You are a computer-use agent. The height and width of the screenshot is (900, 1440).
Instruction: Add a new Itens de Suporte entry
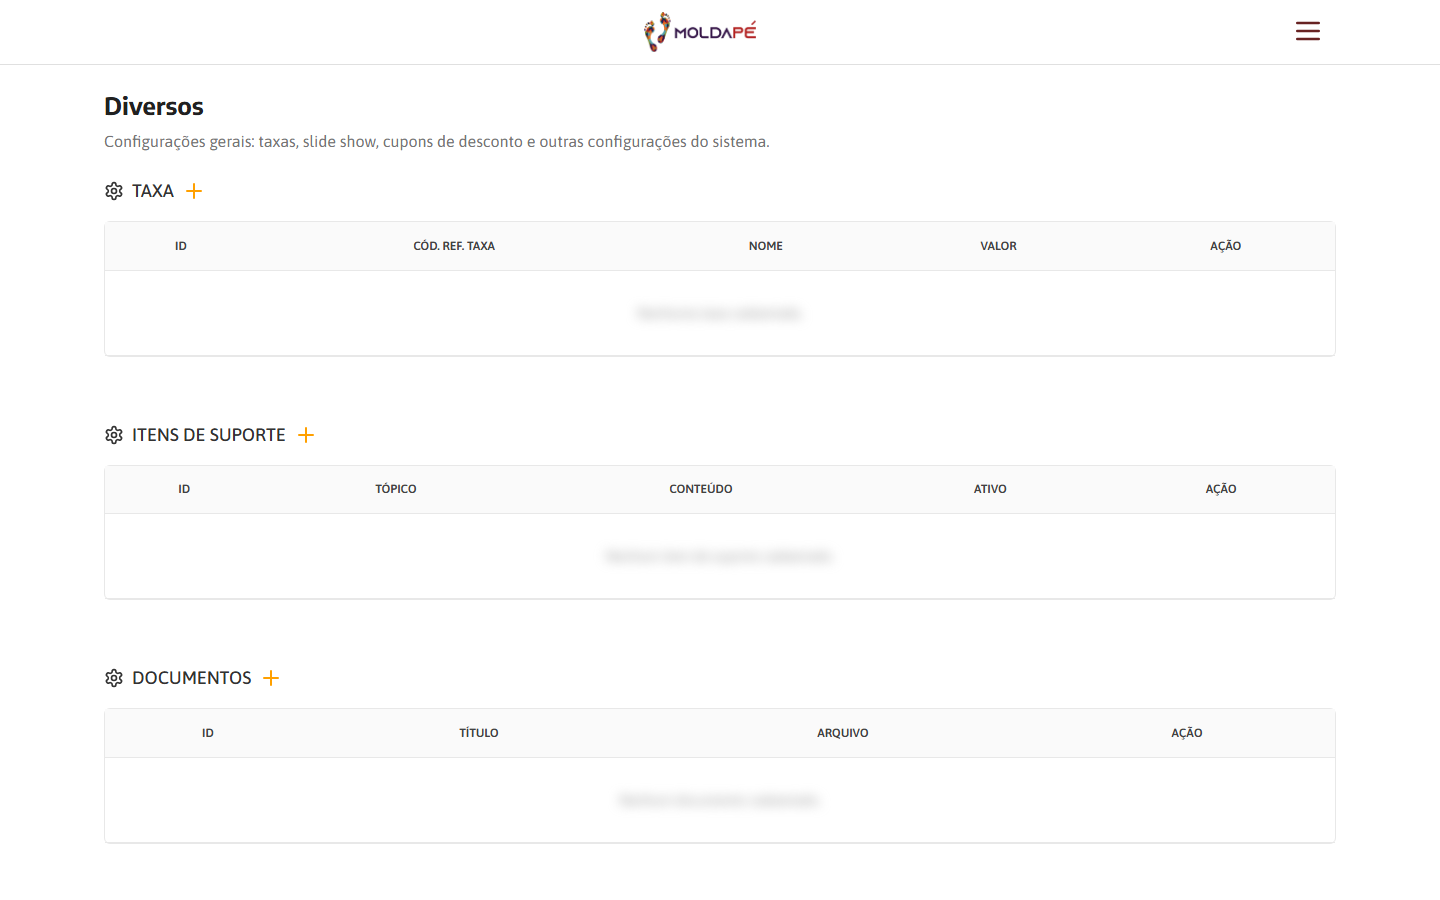(306, 435)
